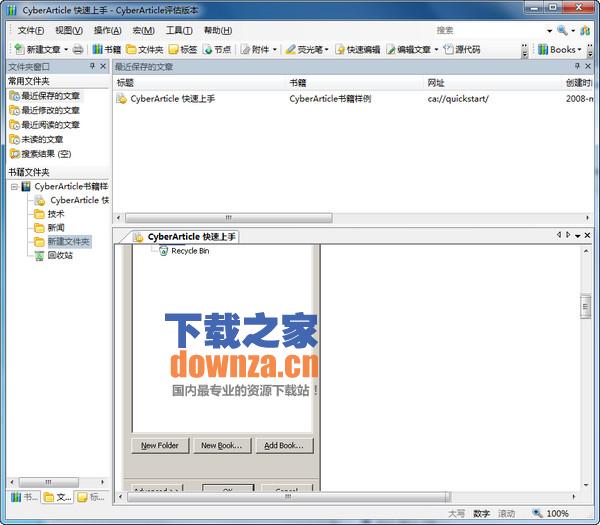Select the CyberArticle 快 article tree node

pyautogui.click(x=72, y=200)
